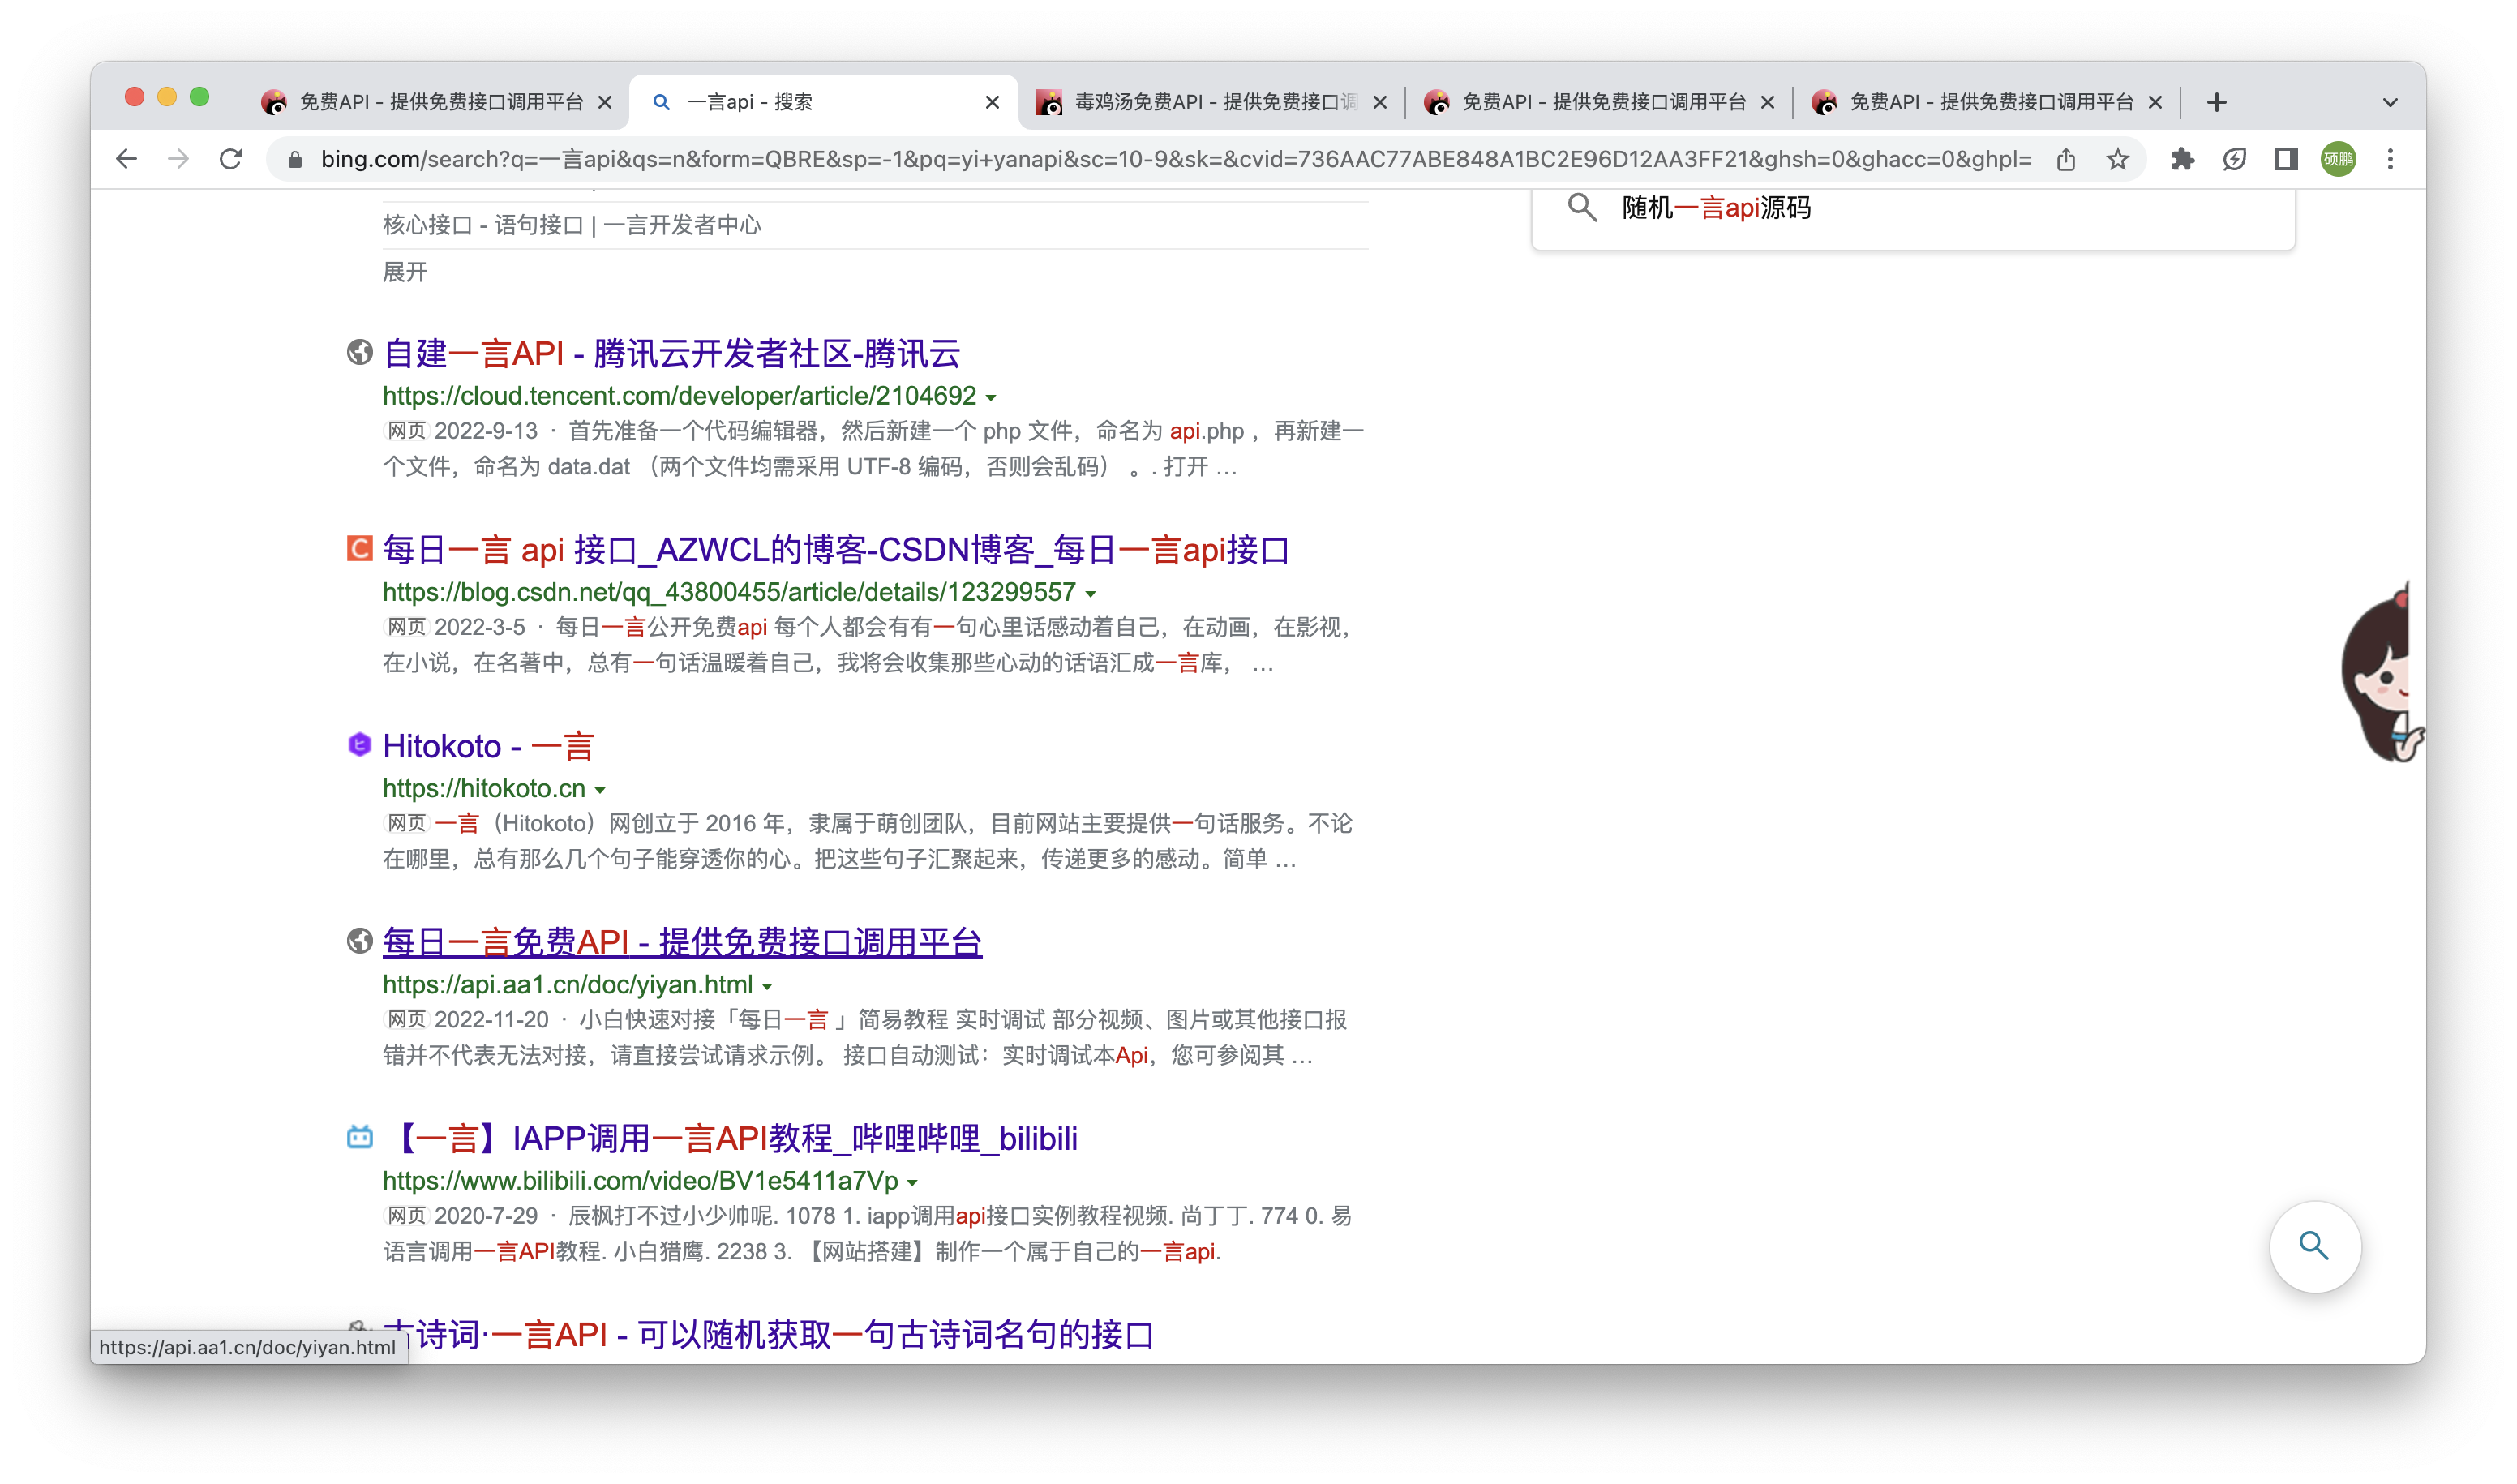Open the Hitokoto - 一言 result
This screenshot has height=1484, width=2517.
[489, 746]
